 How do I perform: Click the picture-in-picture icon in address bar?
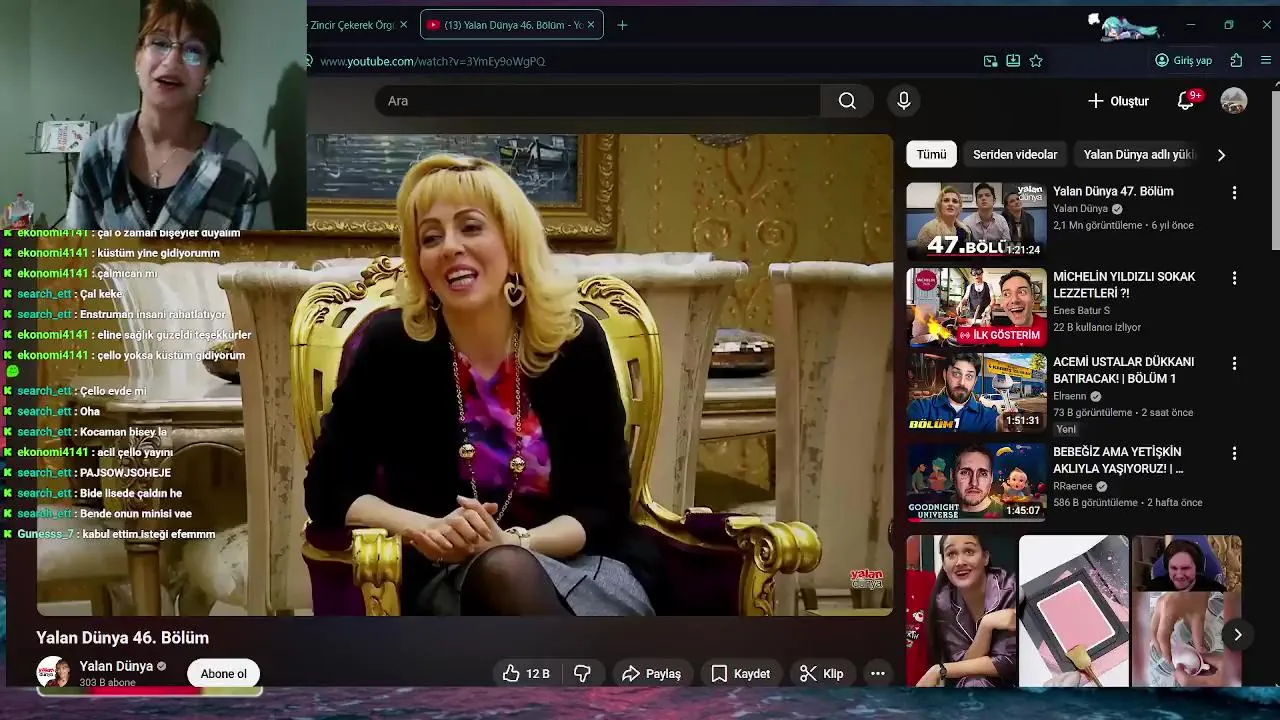990,61
